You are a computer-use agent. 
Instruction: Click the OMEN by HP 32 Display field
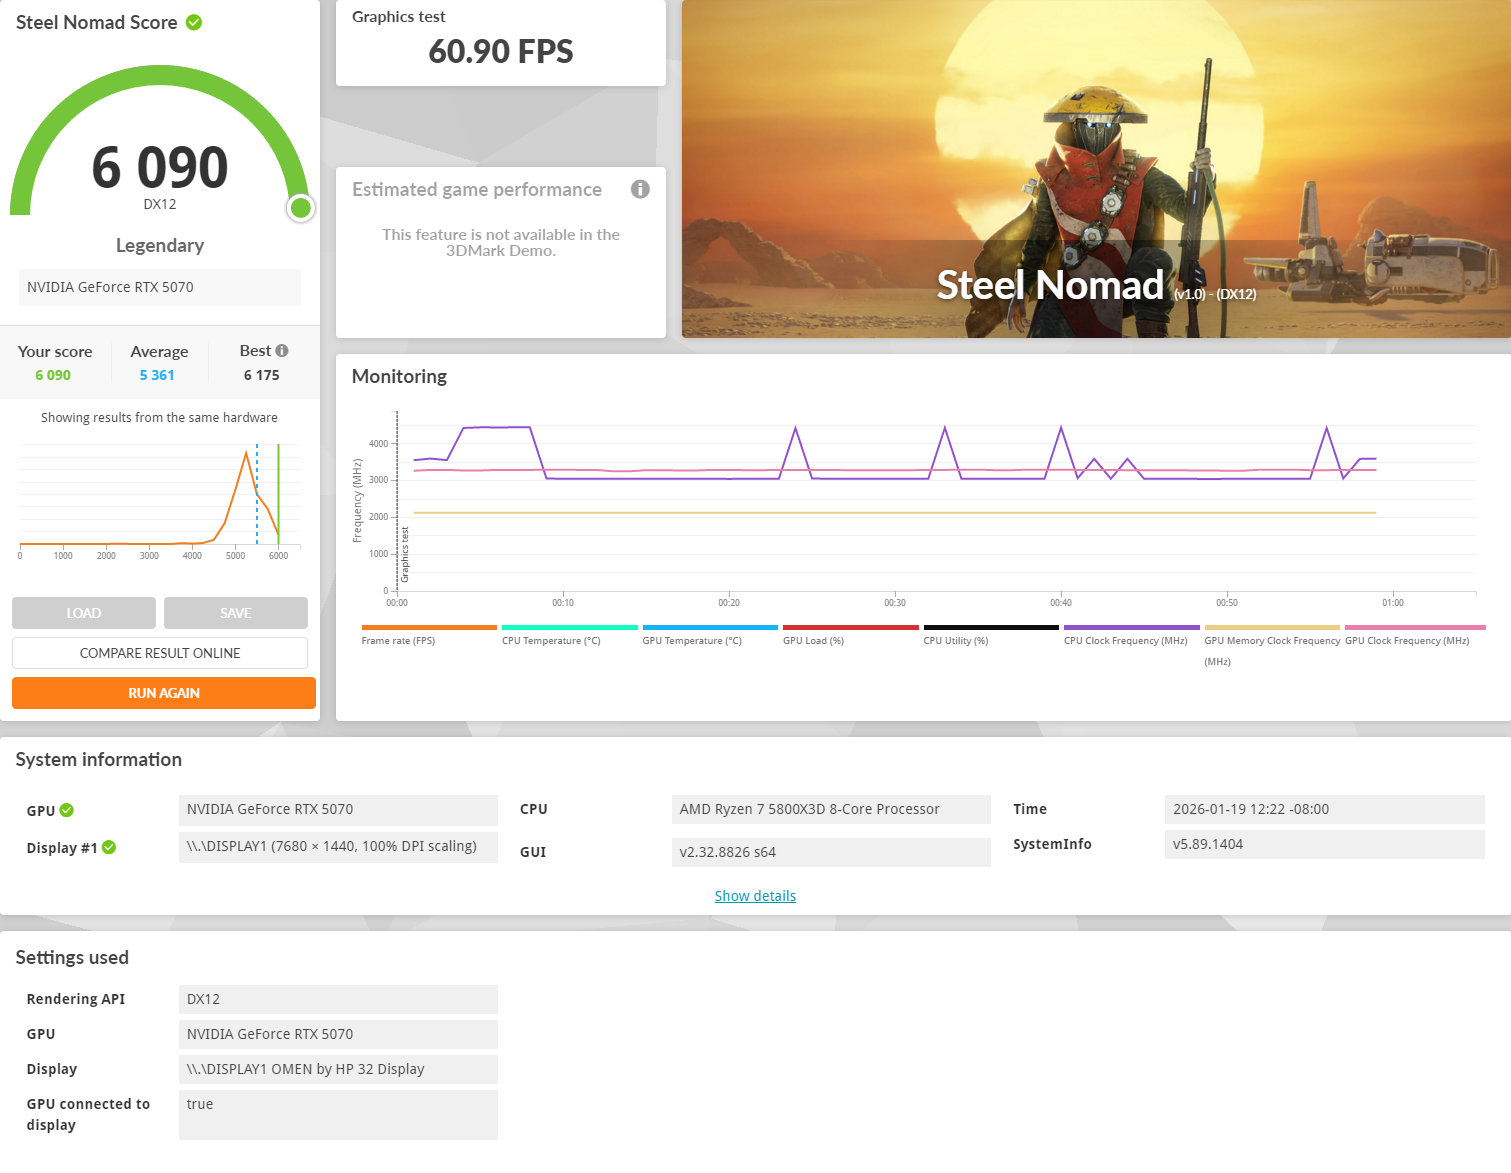pos(338,1069)
